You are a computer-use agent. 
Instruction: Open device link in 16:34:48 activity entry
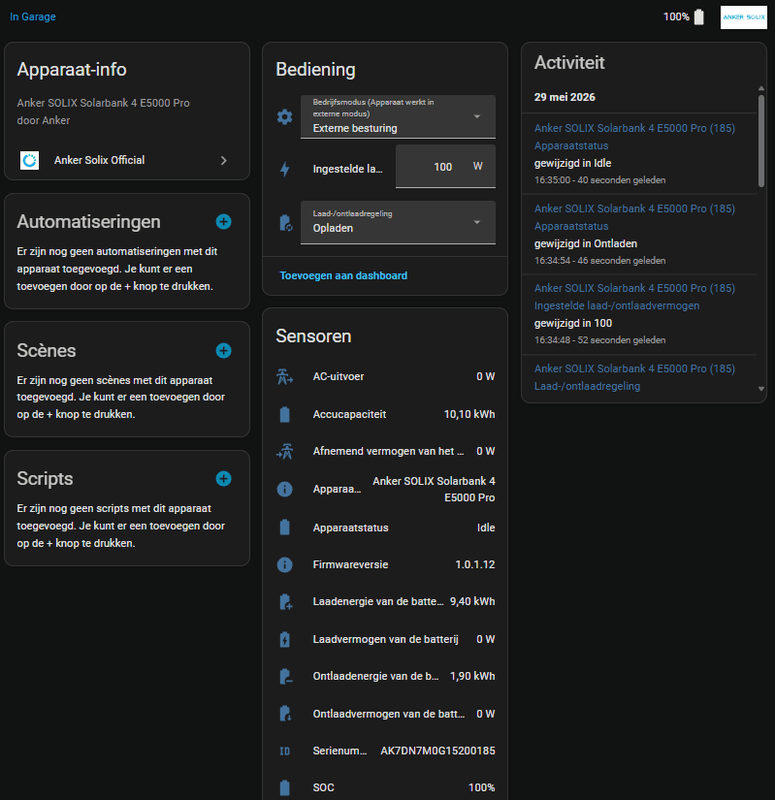[635, 288]
